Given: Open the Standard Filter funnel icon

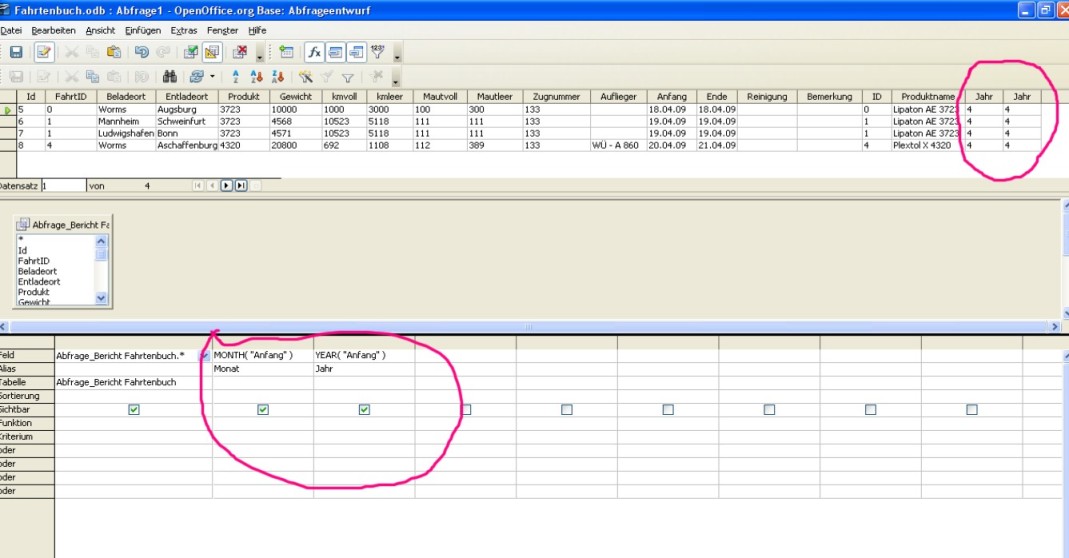Looking at the screenshot, I should coord(348,77).
